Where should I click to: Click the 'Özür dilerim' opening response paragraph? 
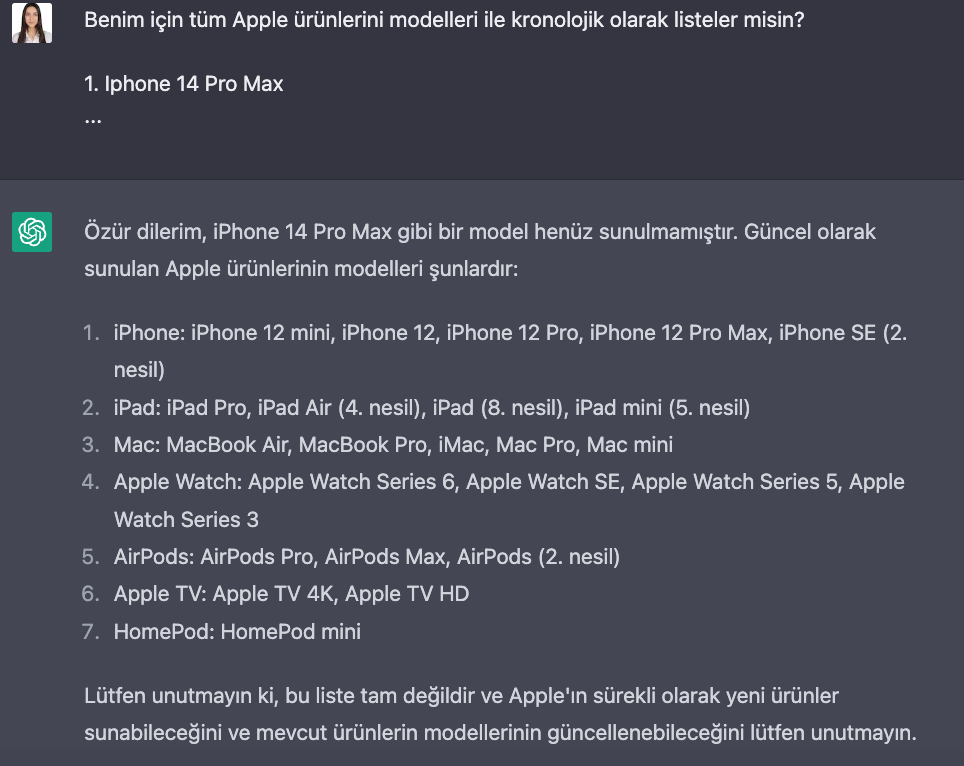(480, 250)
